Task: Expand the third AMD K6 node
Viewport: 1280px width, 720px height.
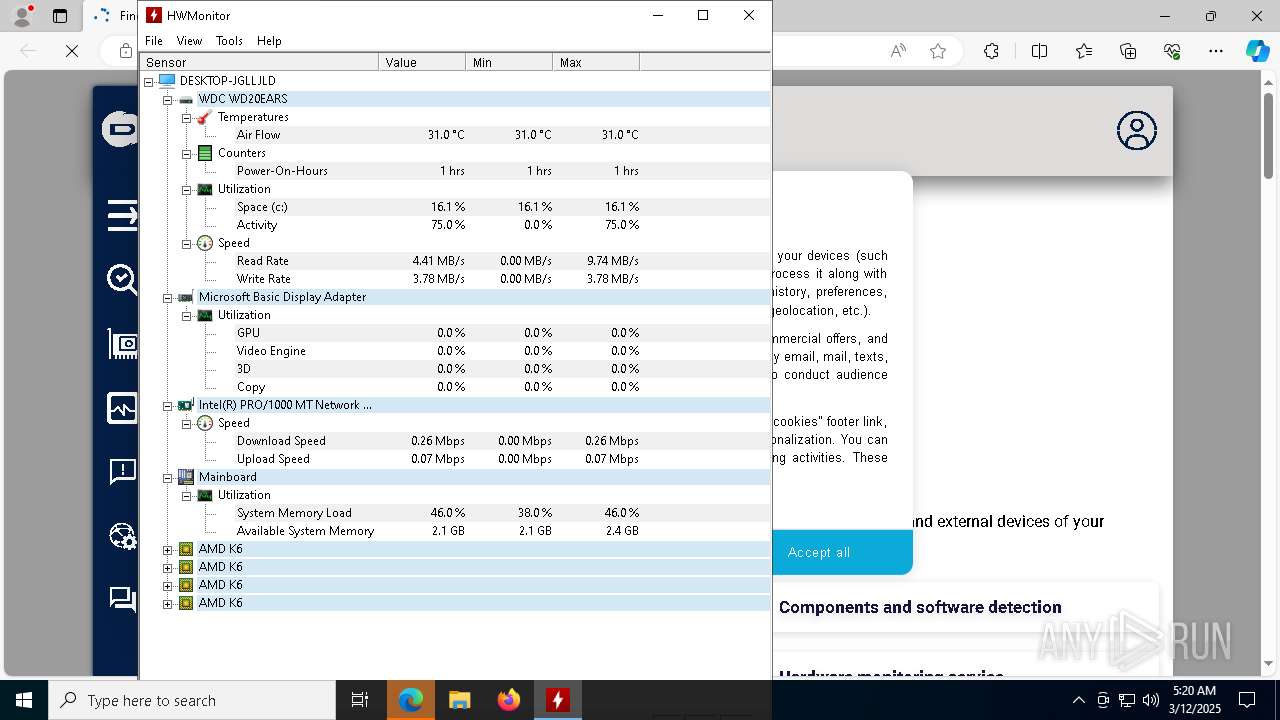Action: [168, 585]
